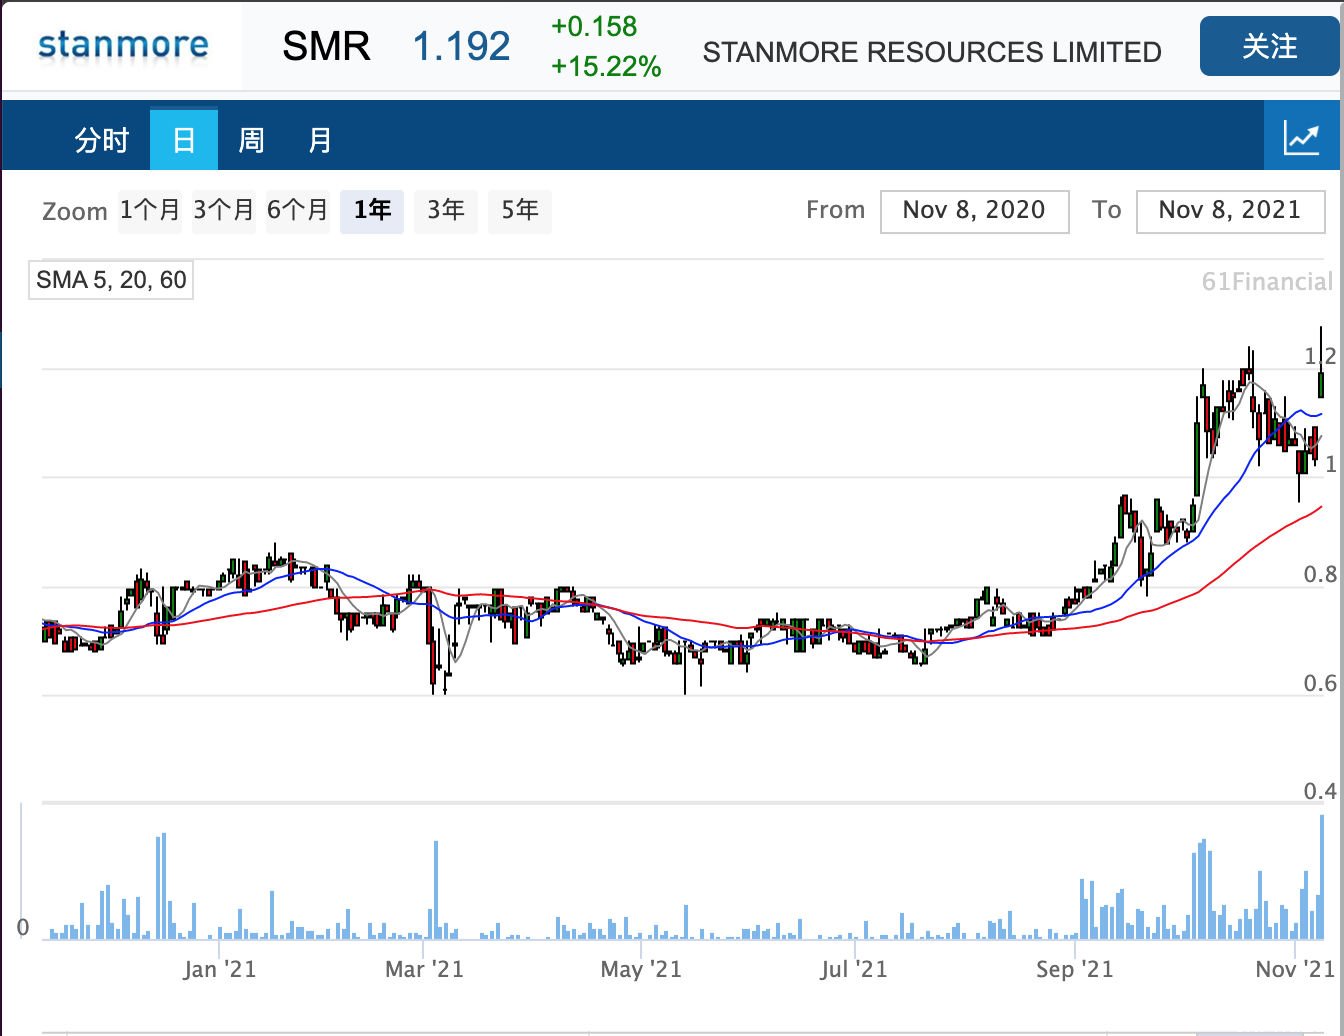Click the 0.6 price axis label
The image size is (1344, 1036).
[x=1320, y=684]
